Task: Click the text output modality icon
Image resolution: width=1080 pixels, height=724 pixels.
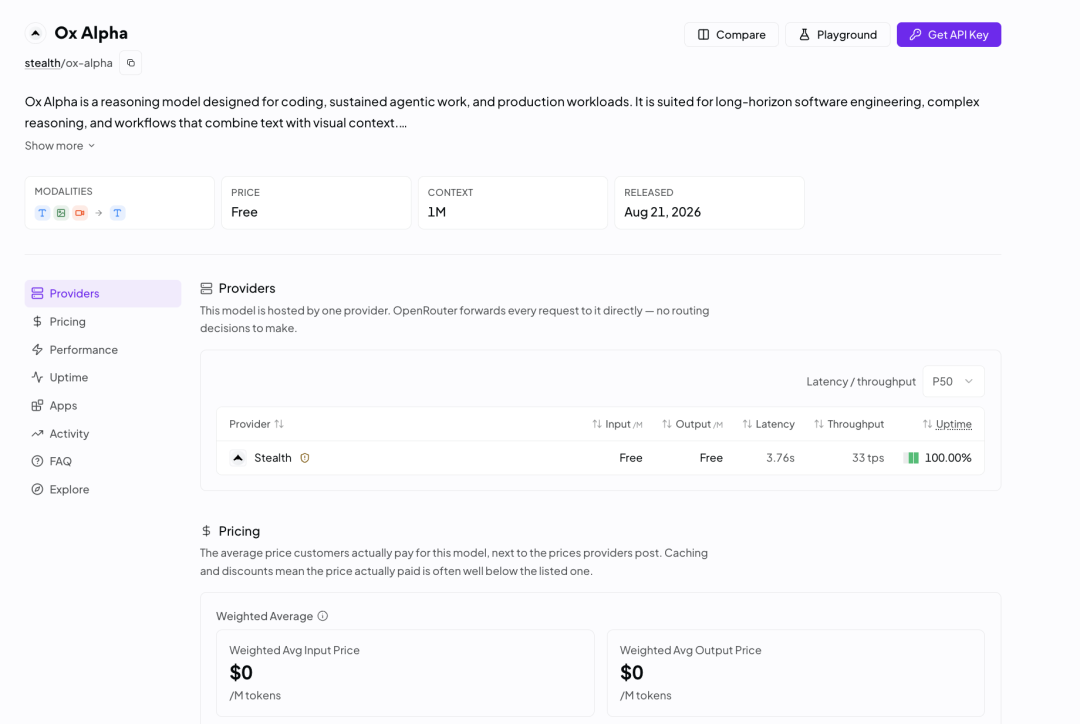Action: pos(118,213)
